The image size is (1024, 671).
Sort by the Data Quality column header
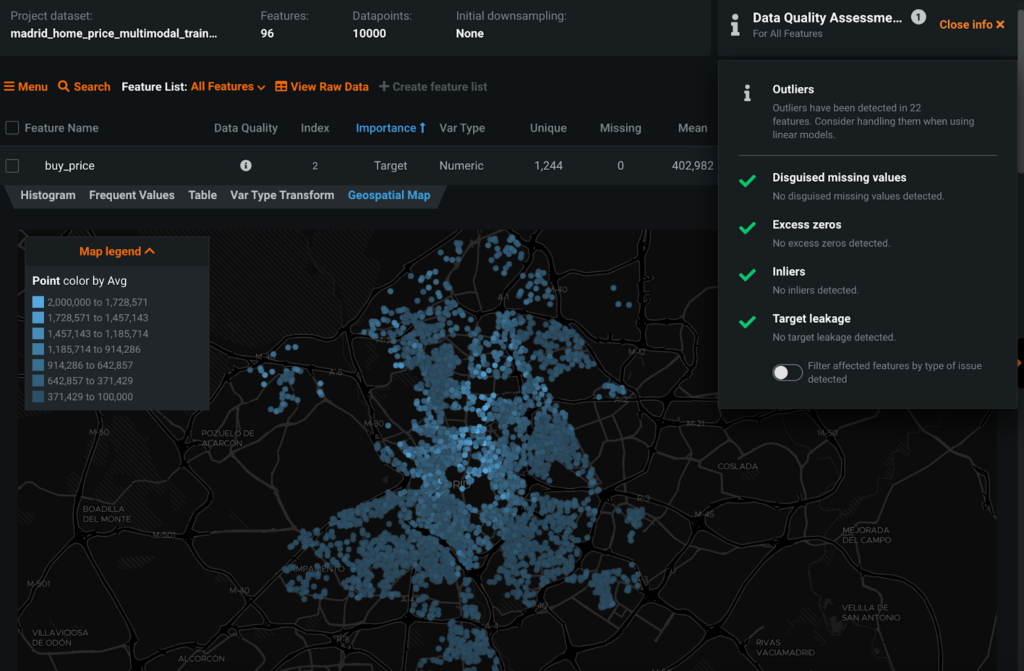tap(246, 128)
